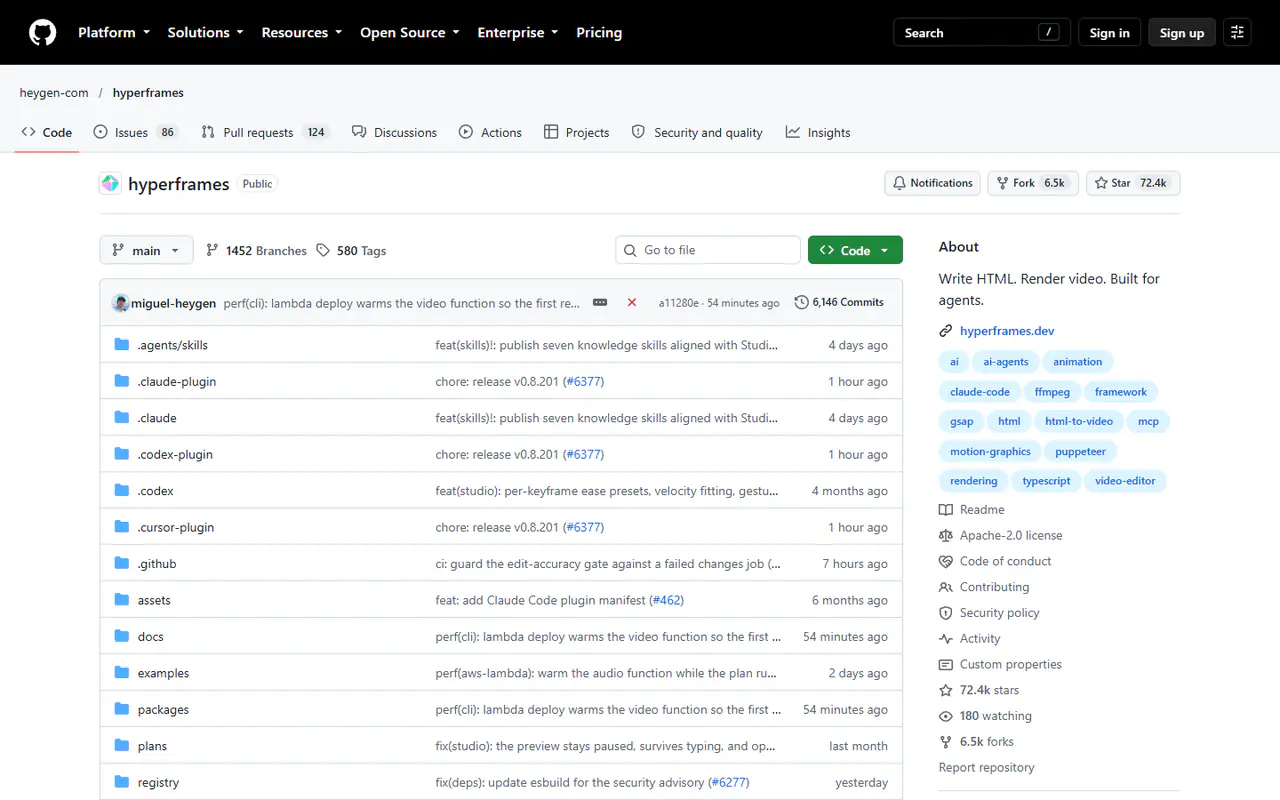The image size is (1280, 800).
Task: Click the heygen-com owner breadcrumb link
Action: coord(54,93)
